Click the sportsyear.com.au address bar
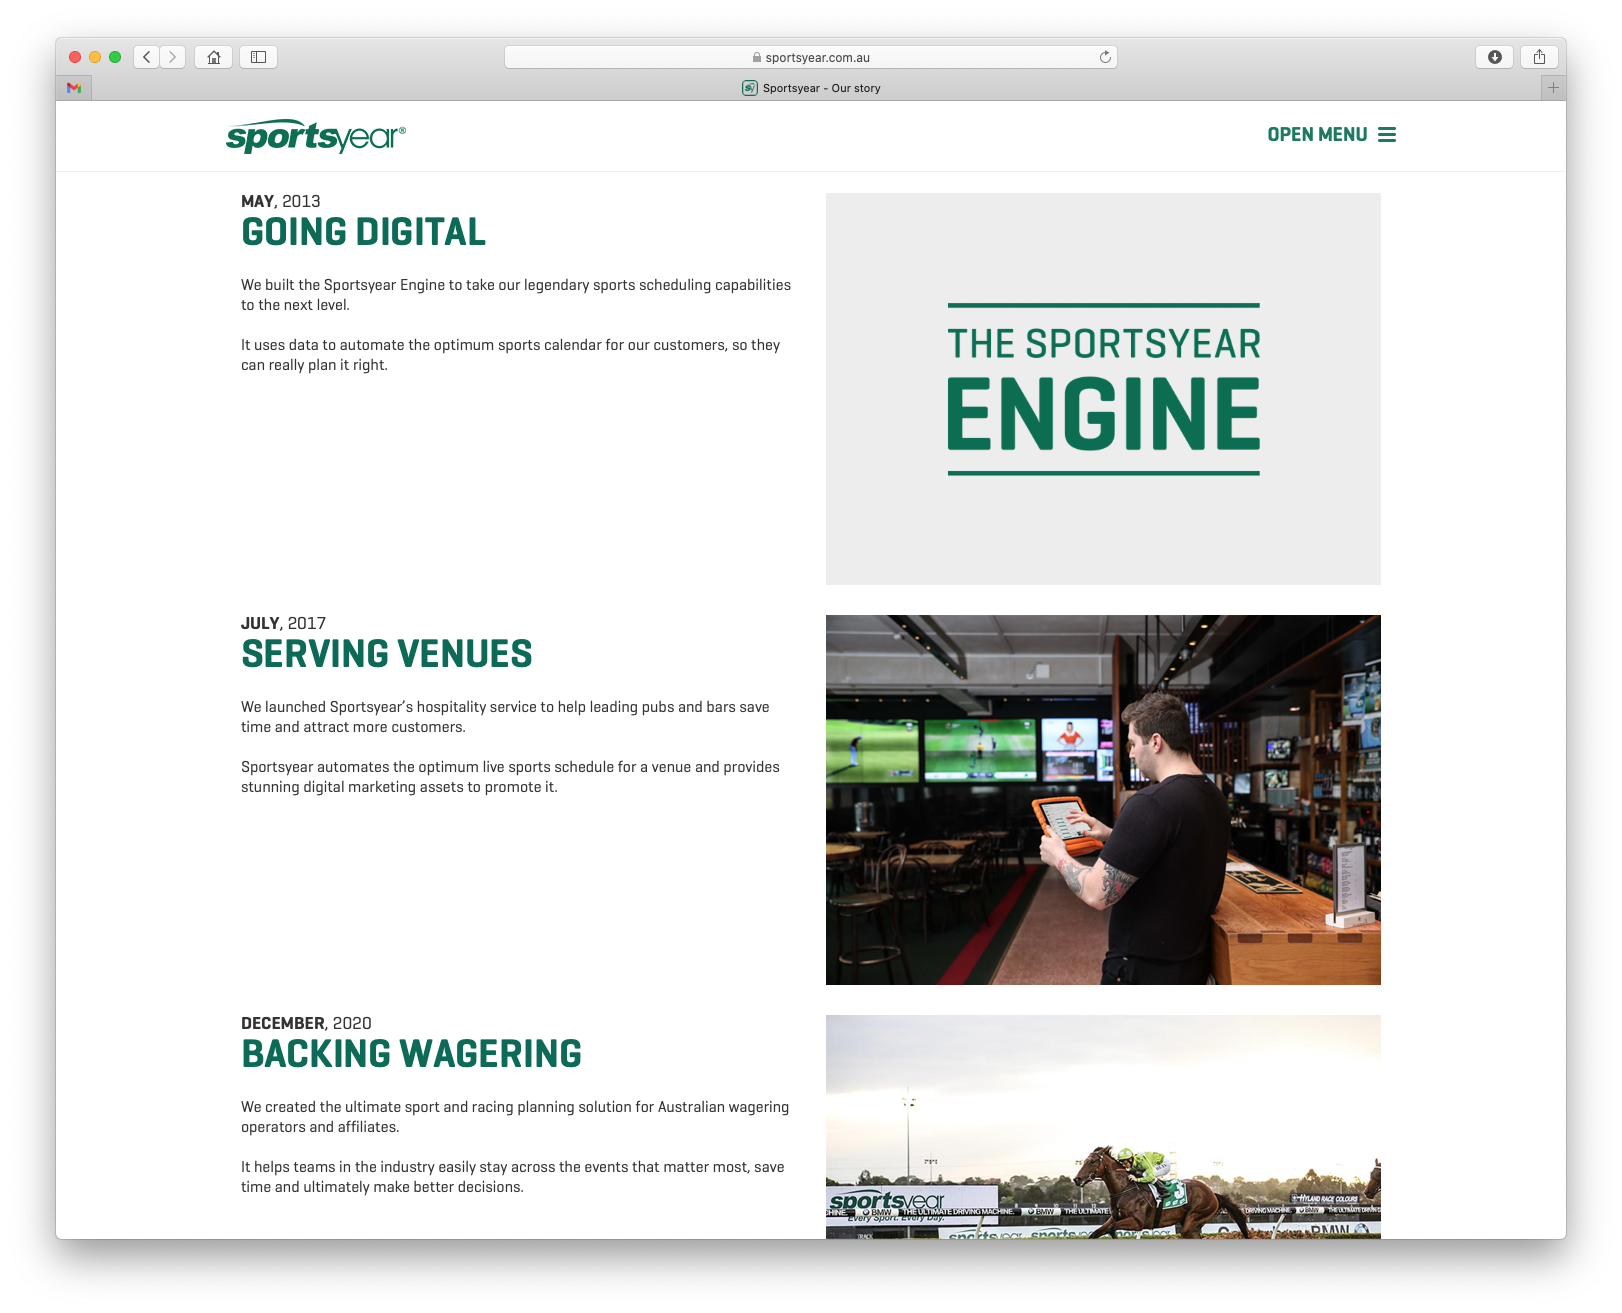 (810, 57)
